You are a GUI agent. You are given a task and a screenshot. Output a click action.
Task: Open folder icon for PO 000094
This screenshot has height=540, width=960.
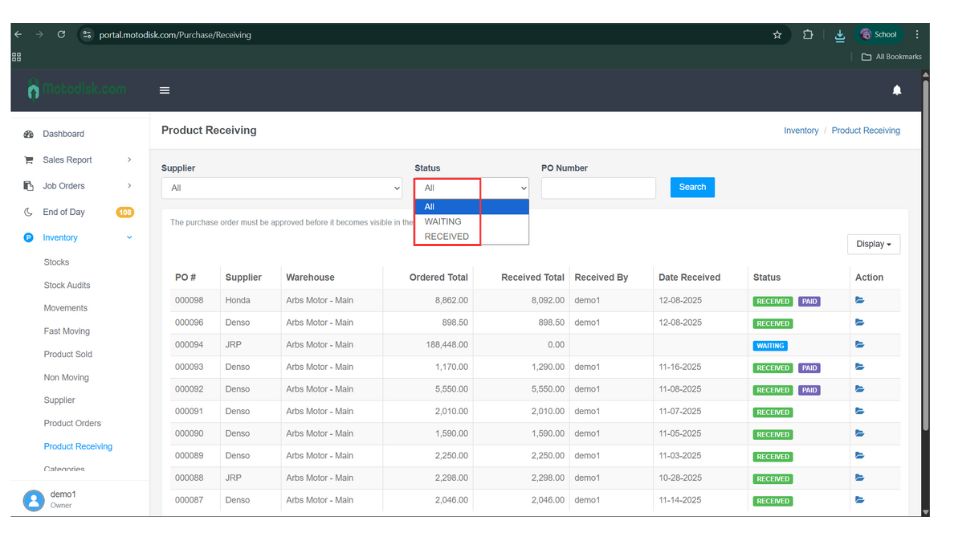click(x=859, y=345)
